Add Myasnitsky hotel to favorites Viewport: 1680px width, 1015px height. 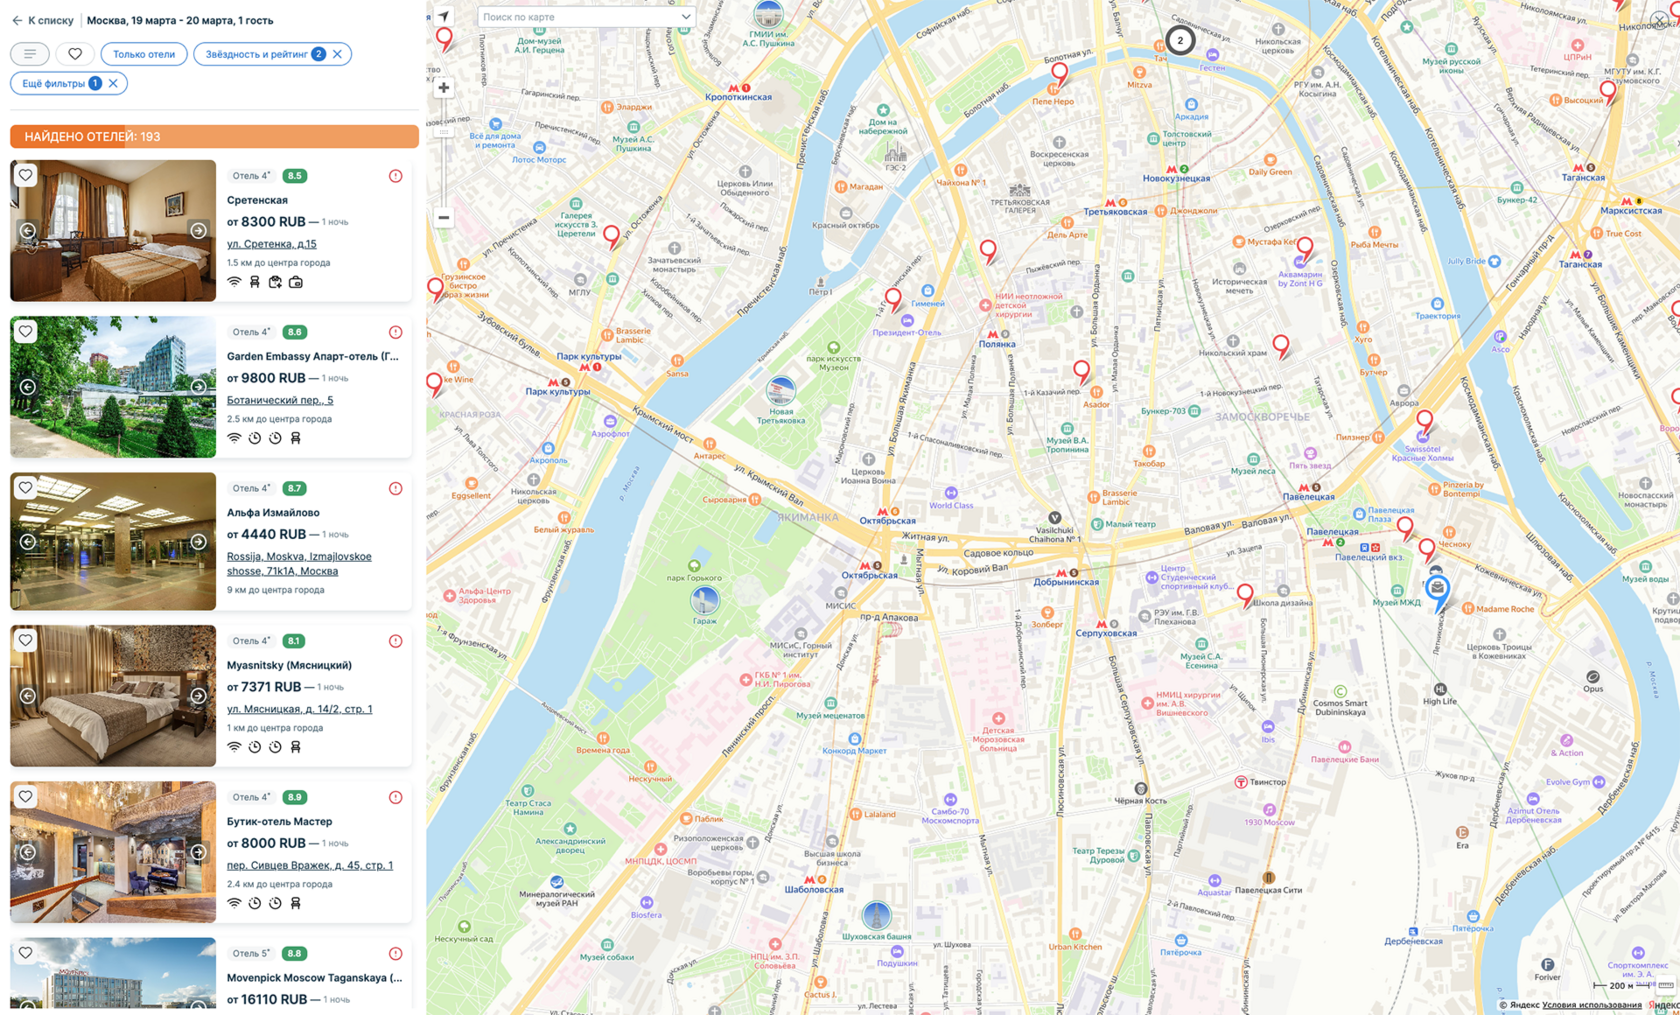[x=26, y=640]
